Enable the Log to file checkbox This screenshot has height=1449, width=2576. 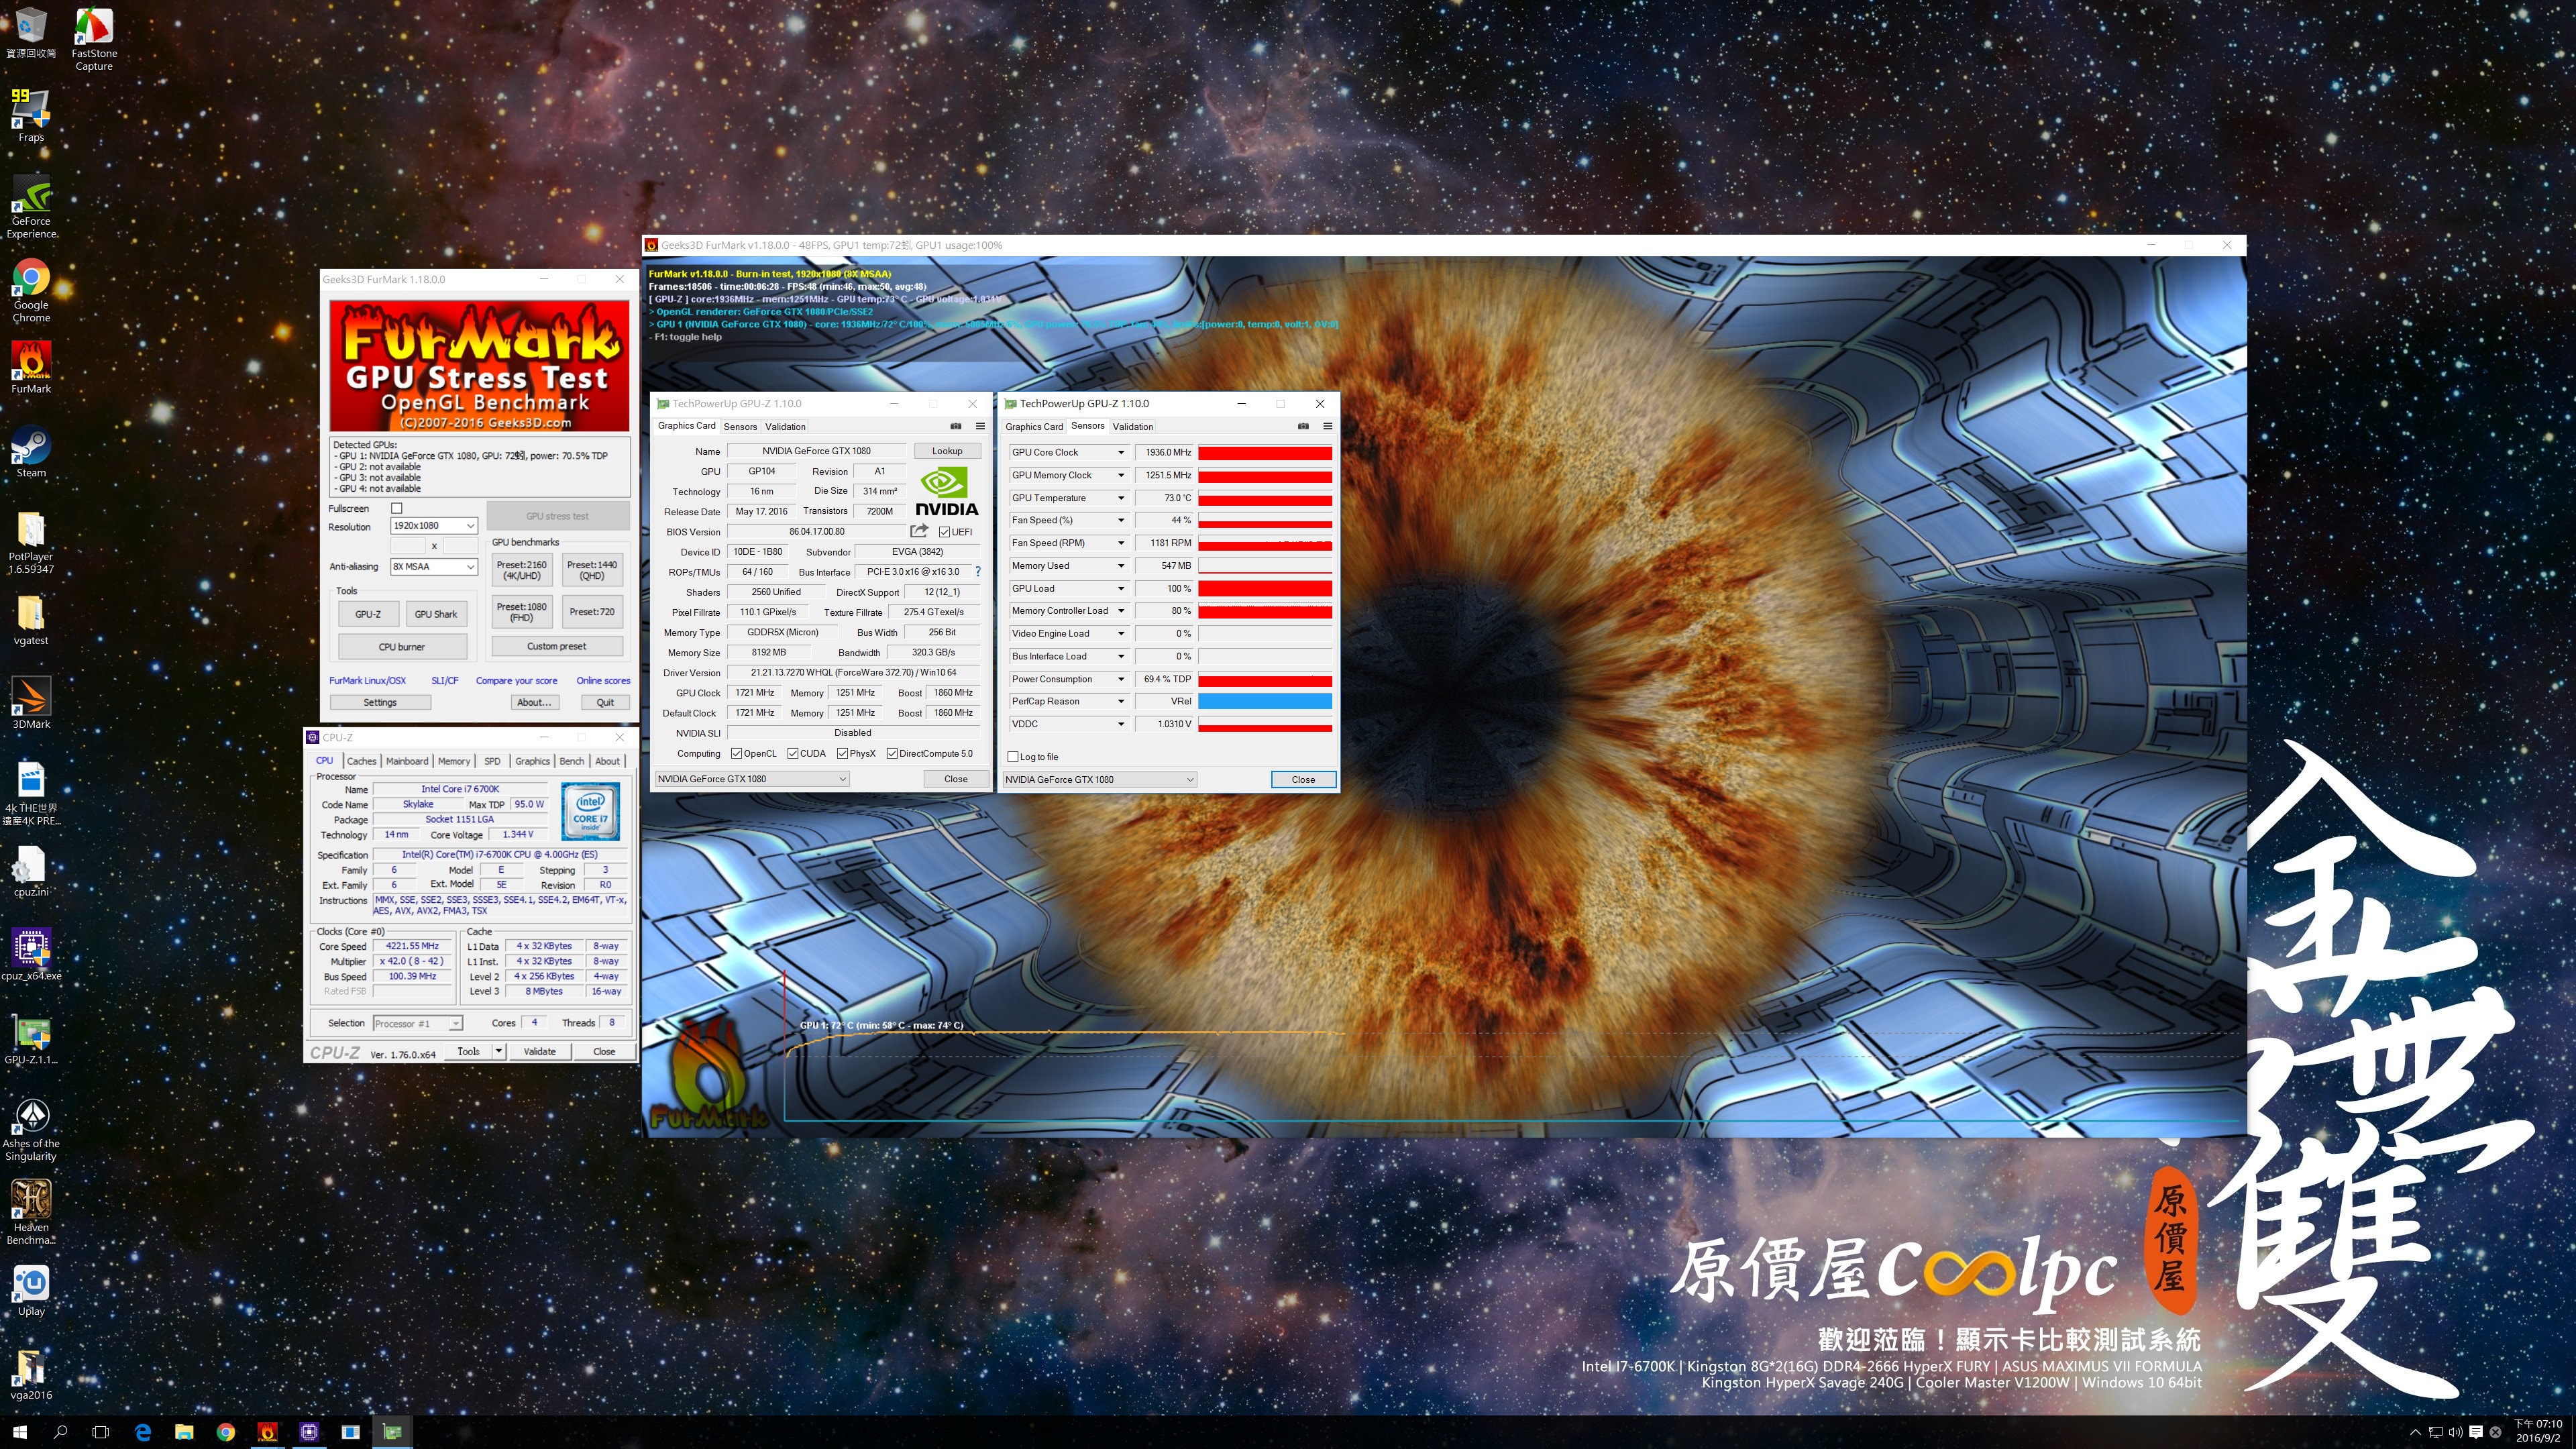click(x=1013, y=757)
